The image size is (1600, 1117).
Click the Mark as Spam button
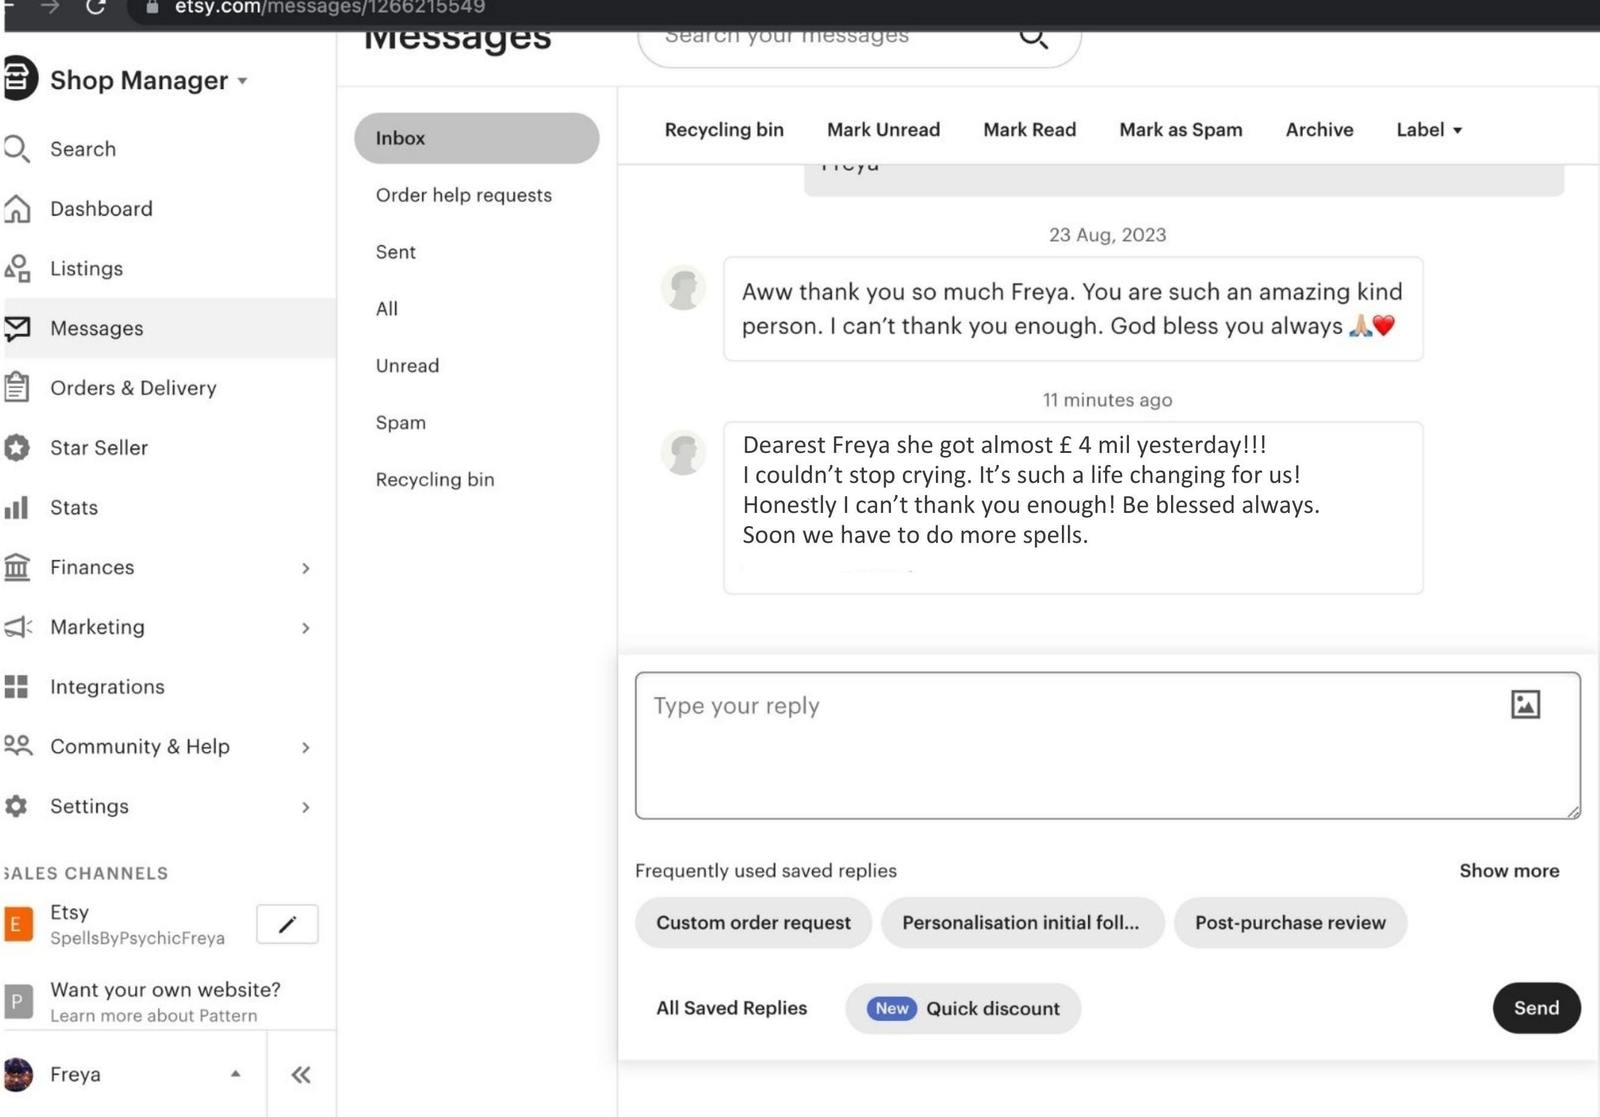point(1180,130)
